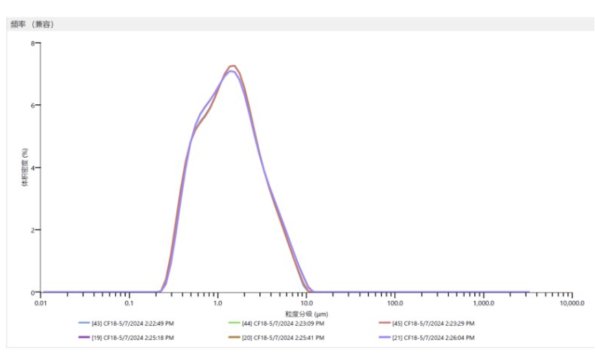Click the red line swatch for record [45]
Viewport: 596px width, 364px height.
pos(385,323)
